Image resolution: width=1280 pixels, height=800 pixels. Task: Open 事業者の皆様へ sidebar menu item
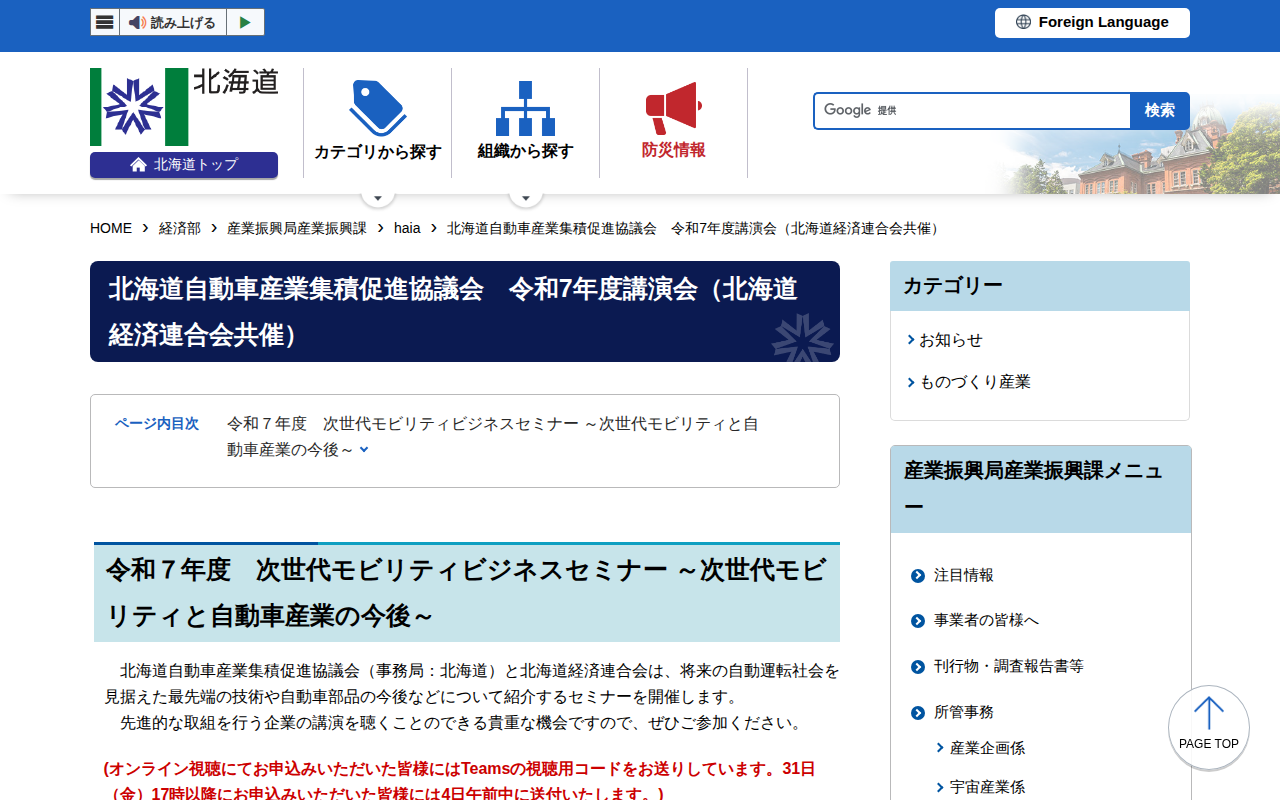(x=986, y=620)
